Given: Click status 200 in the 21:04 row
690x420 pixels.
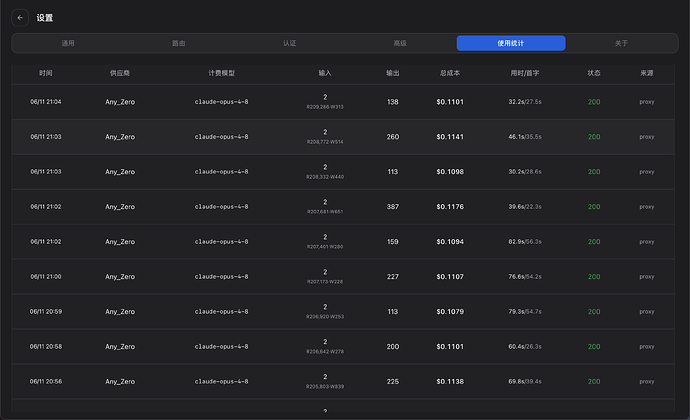Looking at the screenshot, I should tap(594, 102).
